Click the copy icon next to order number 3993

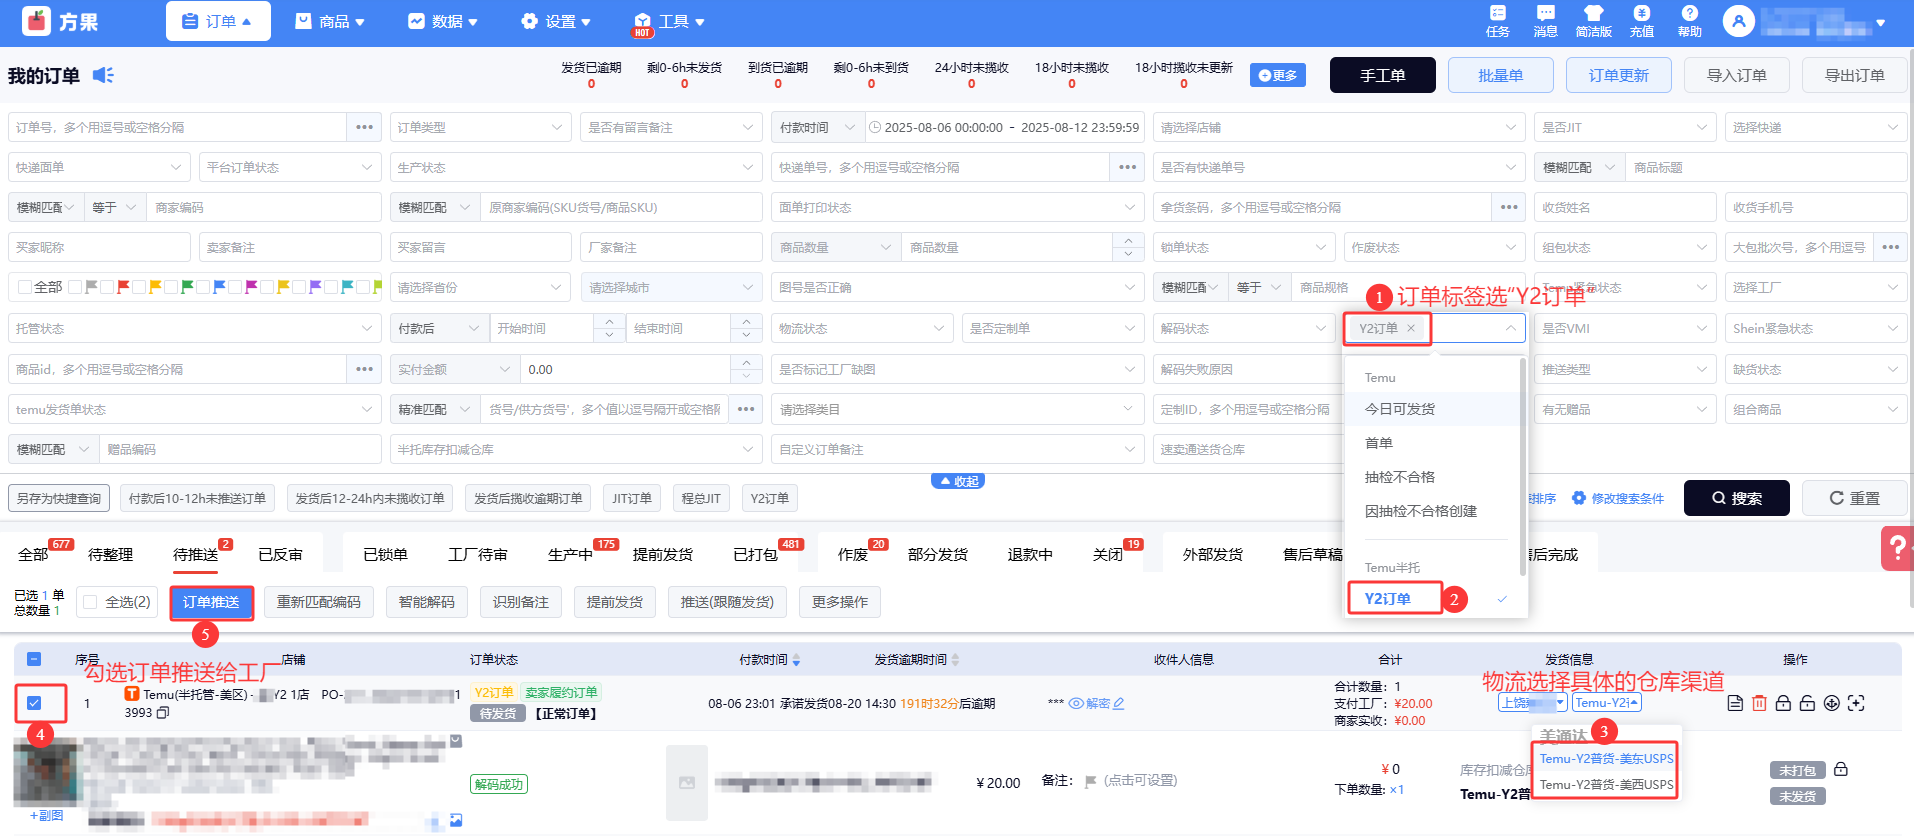tap(163, 713)
